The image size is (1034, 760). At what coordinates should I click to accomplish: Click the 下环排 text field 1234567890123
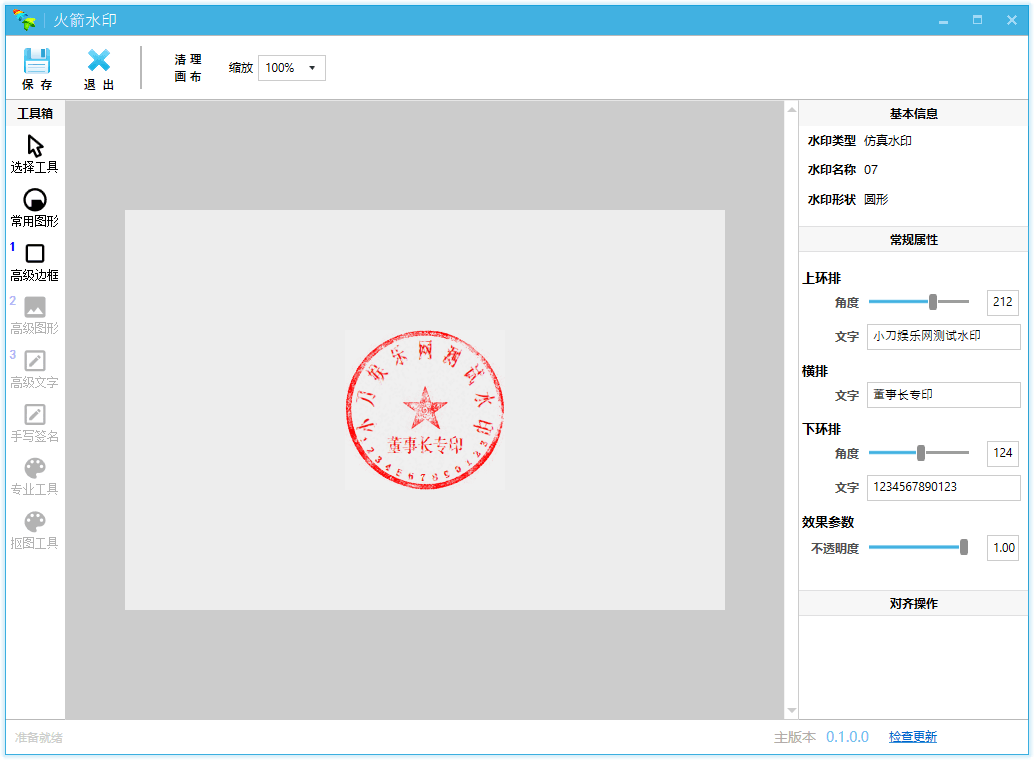click(943, 487)
